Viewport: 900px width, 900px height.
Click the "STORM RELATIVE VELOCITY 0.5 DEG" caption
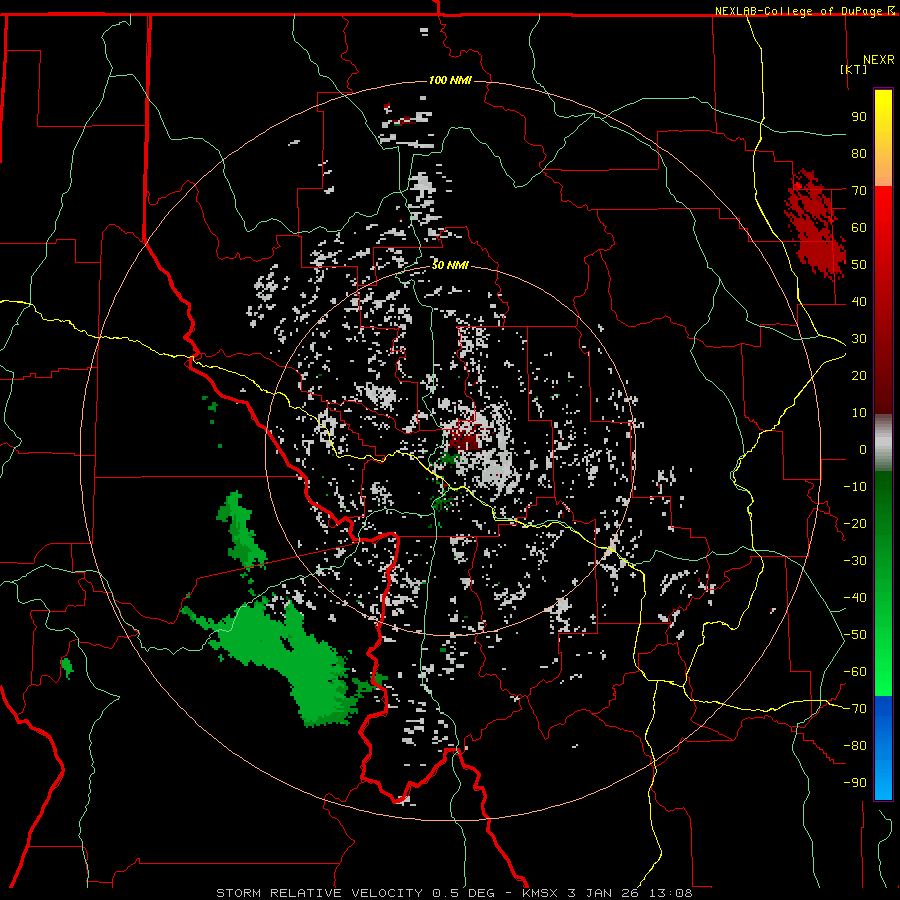click(x=355, y=893)
